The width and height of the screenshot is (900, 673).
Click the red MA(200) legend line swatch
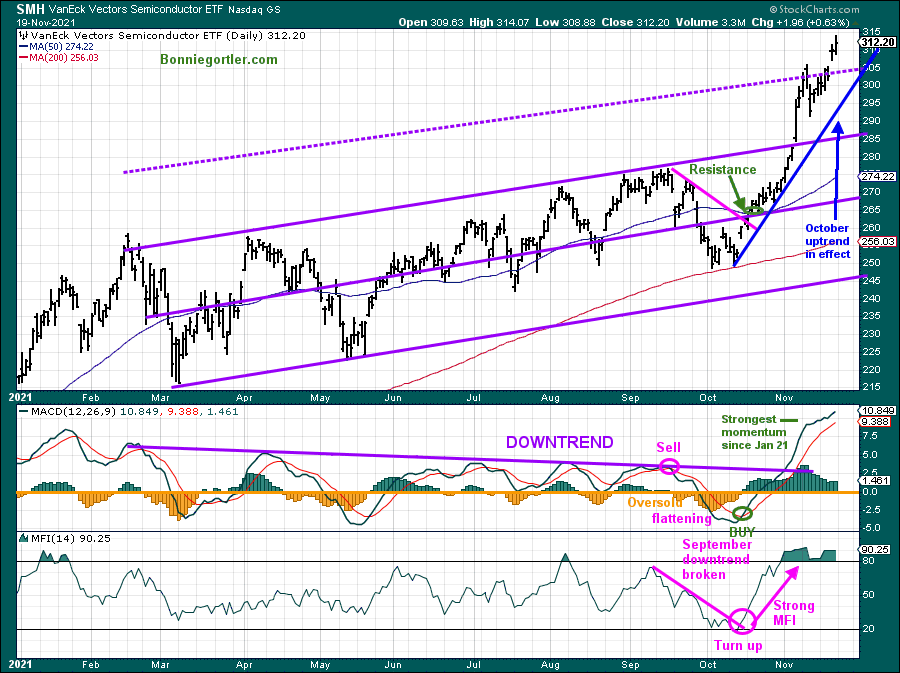pyautogui.click(x=24, y=57)
